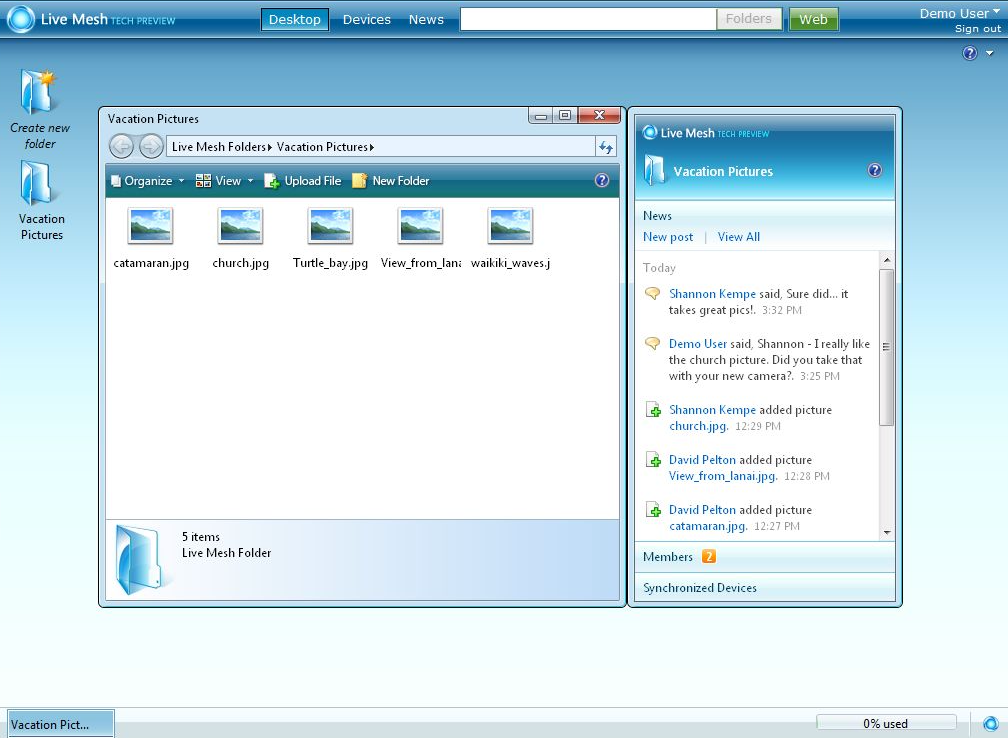Open the View_from_lanai.jpg news link
1008x738 pixels.
tap(723, 476)
